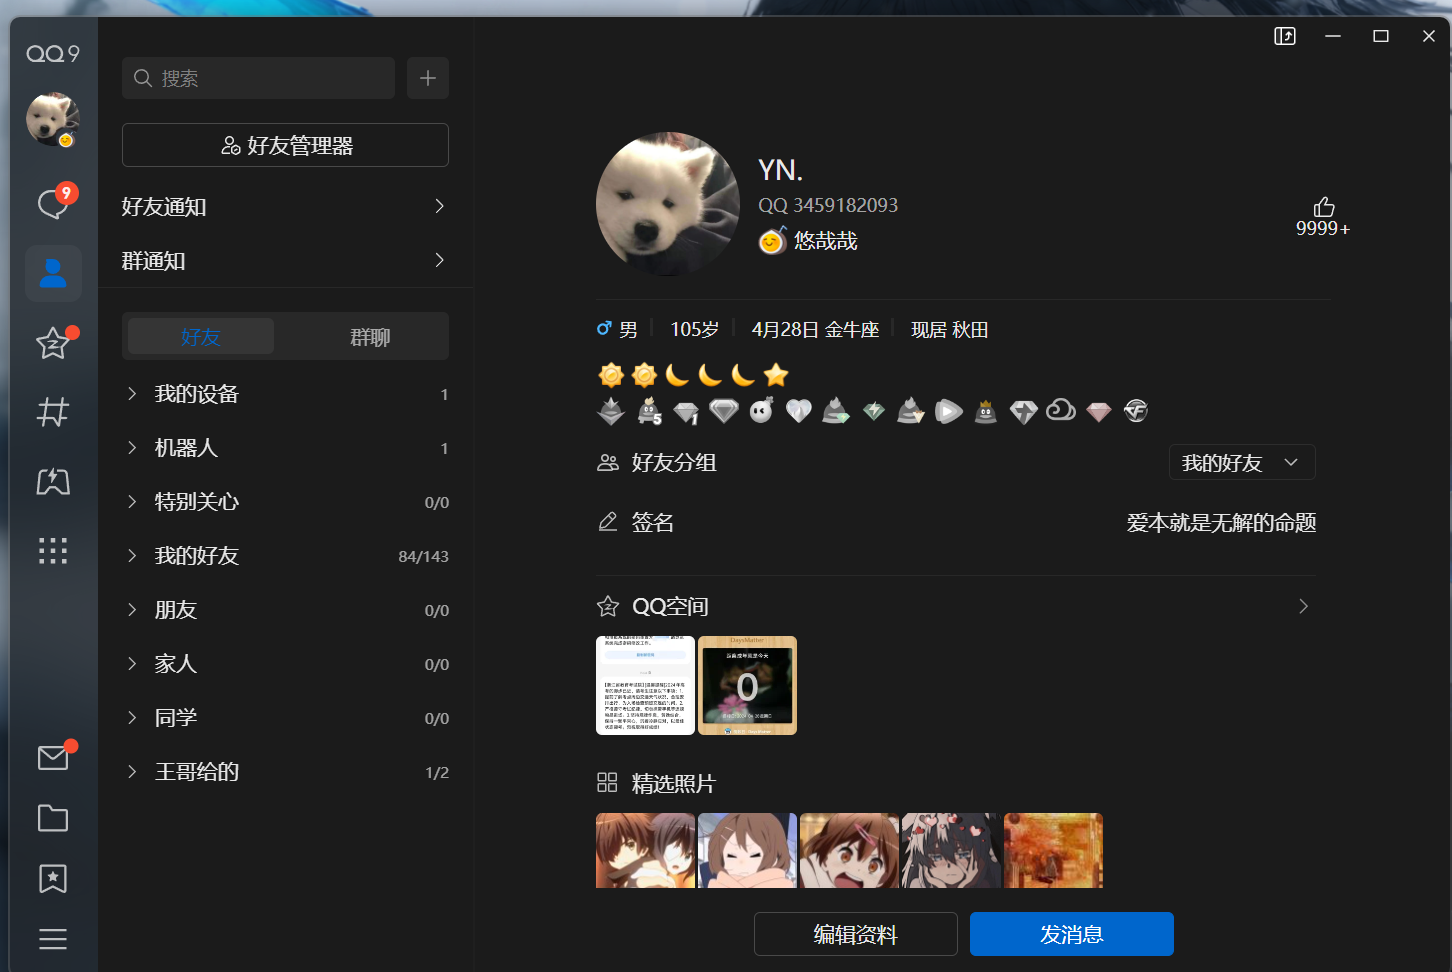Click the signature text 爱本就是无解的命题

1221,522
